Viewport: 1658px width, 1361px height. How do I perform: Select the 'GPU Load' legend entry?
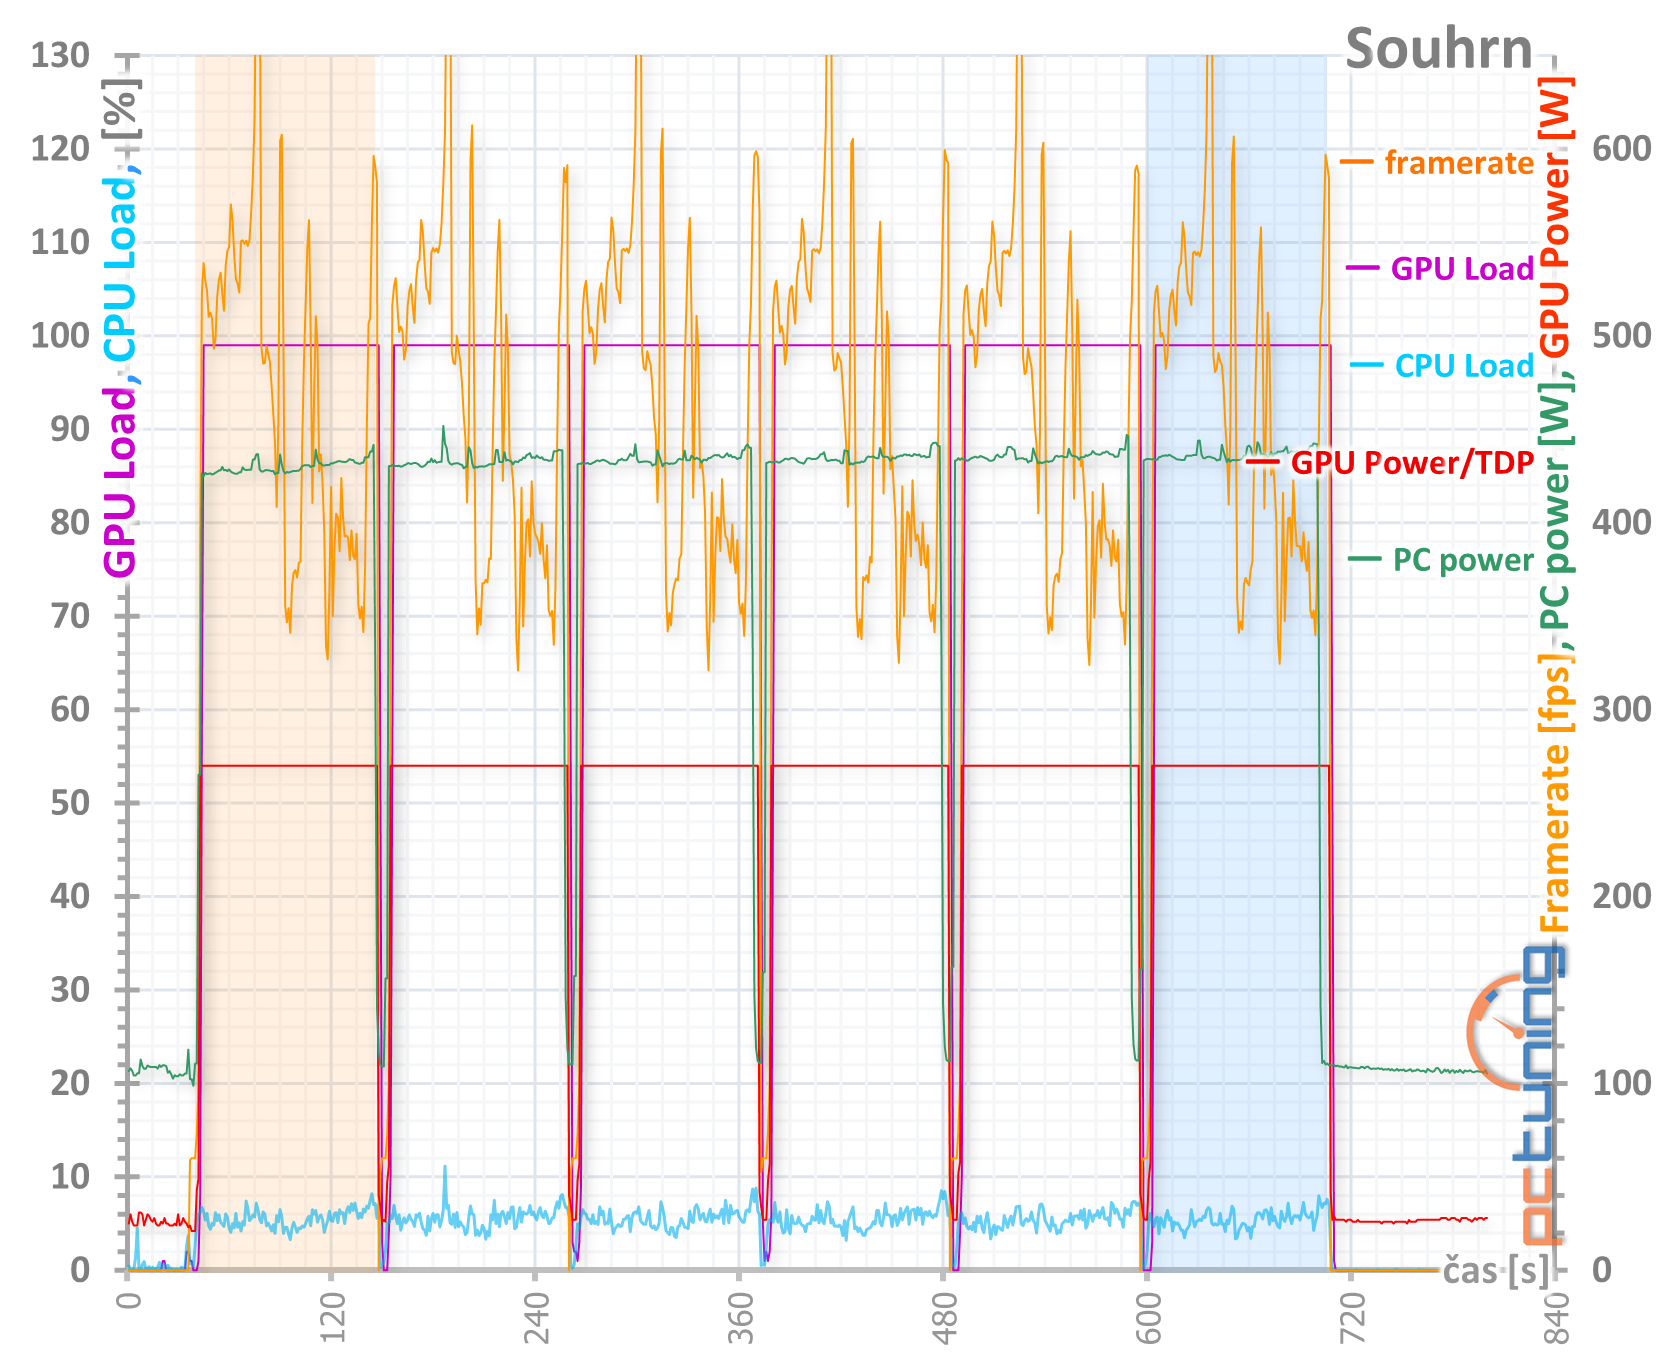pyautogui.click(x=1462, y=268)
